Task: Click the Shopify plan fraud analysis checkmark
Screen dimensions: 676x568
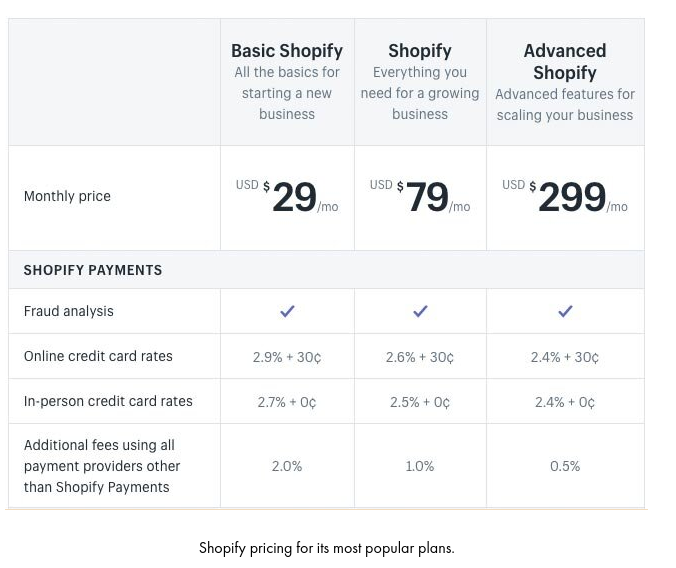Action: click(420, 311)
